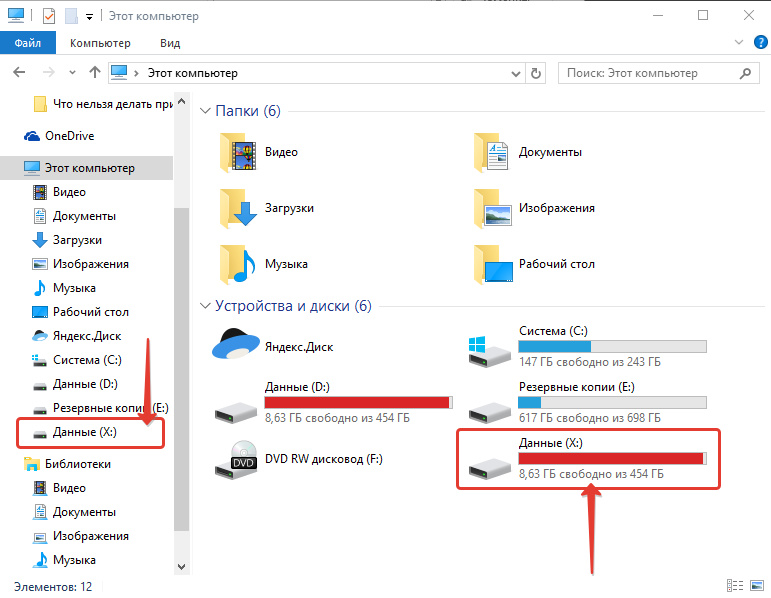This screenshot has height=598, width=771.
Task: Expand the ribbon using chevron
Action: (x=739, y=42)
